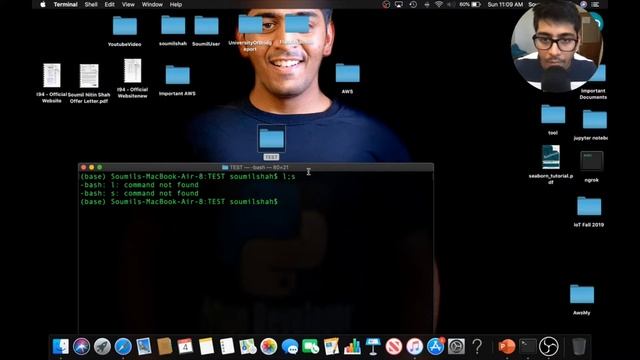Open PowerPoint from the dock
The width and height of the screenshot is (640, 360).
click(x=507, y=347)
